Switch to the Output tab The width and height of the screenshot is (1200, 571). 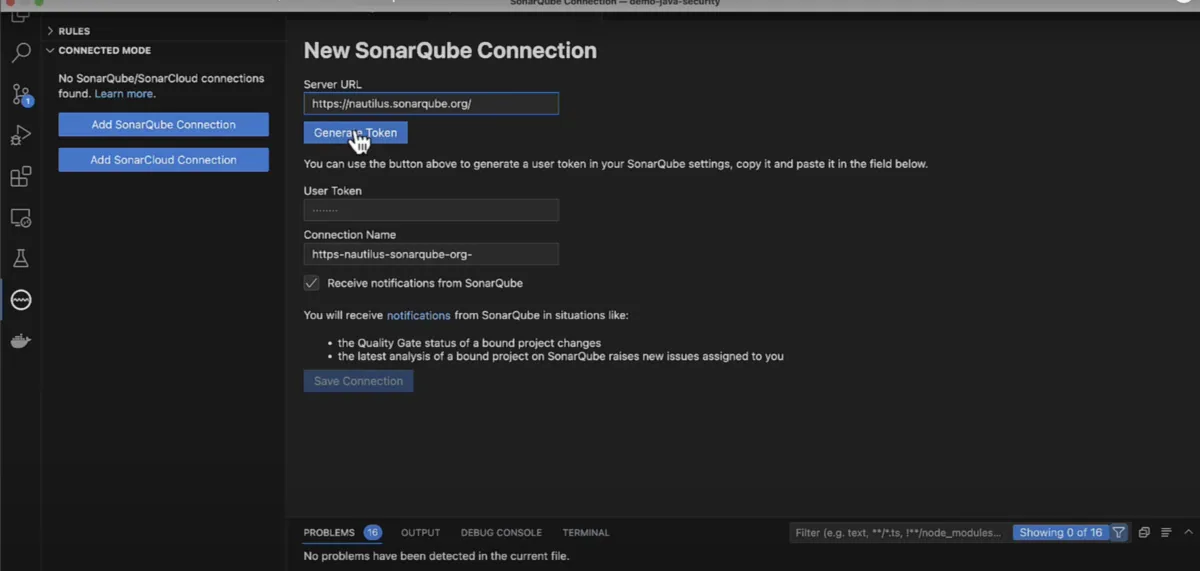click(x=421, y=533)
